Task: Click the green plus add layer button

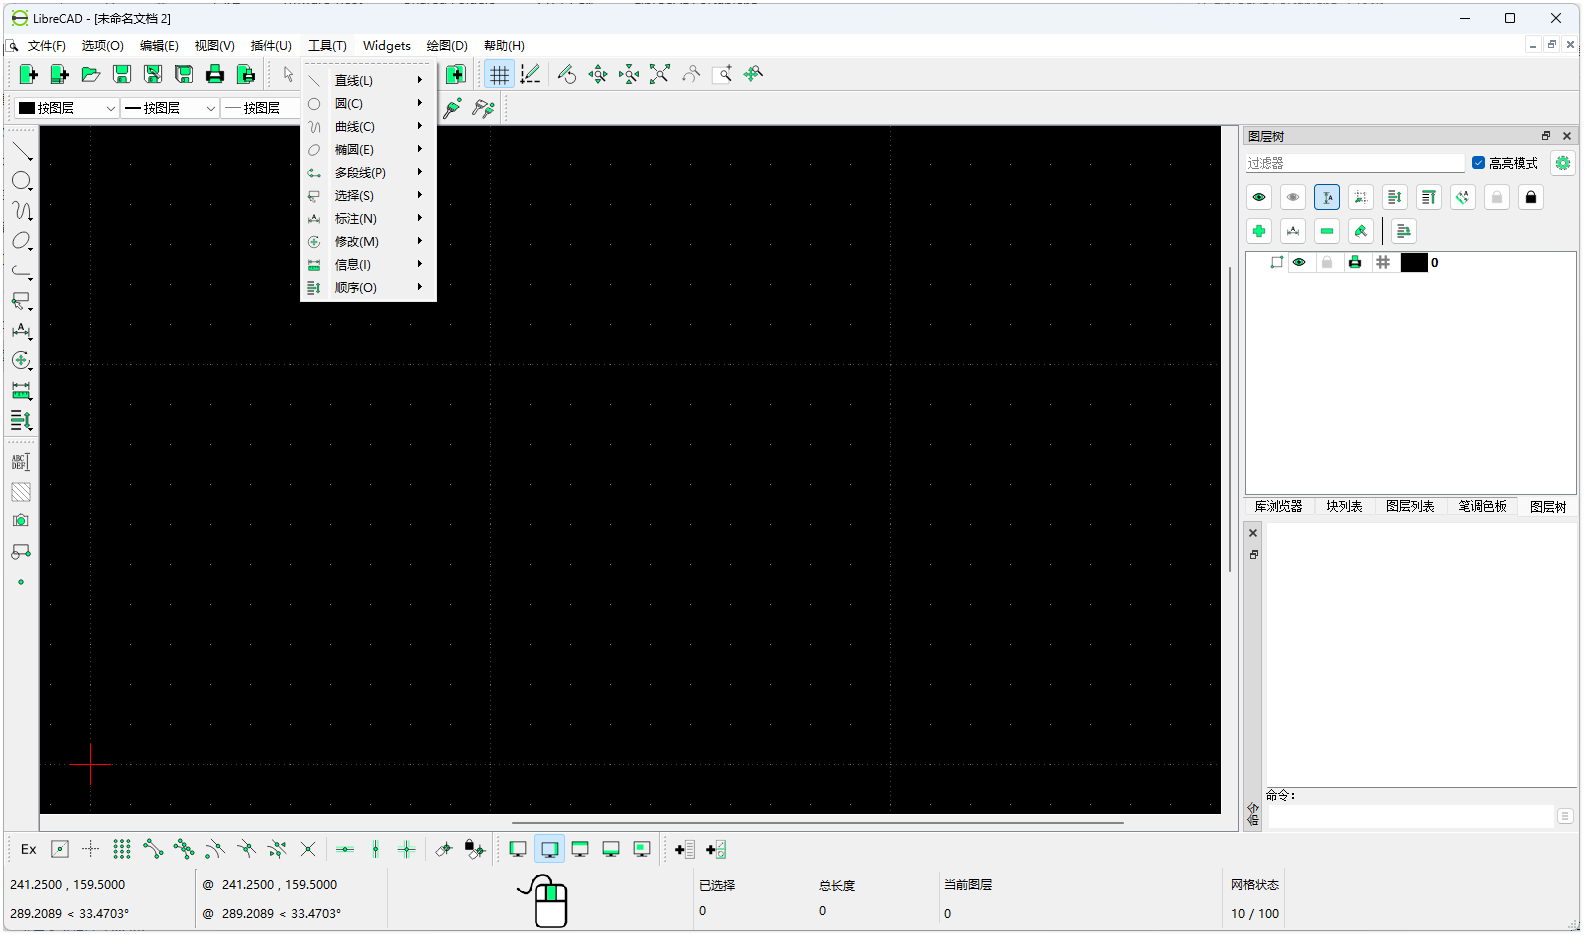Action: pyautogui.click(x=1259, y=231)
